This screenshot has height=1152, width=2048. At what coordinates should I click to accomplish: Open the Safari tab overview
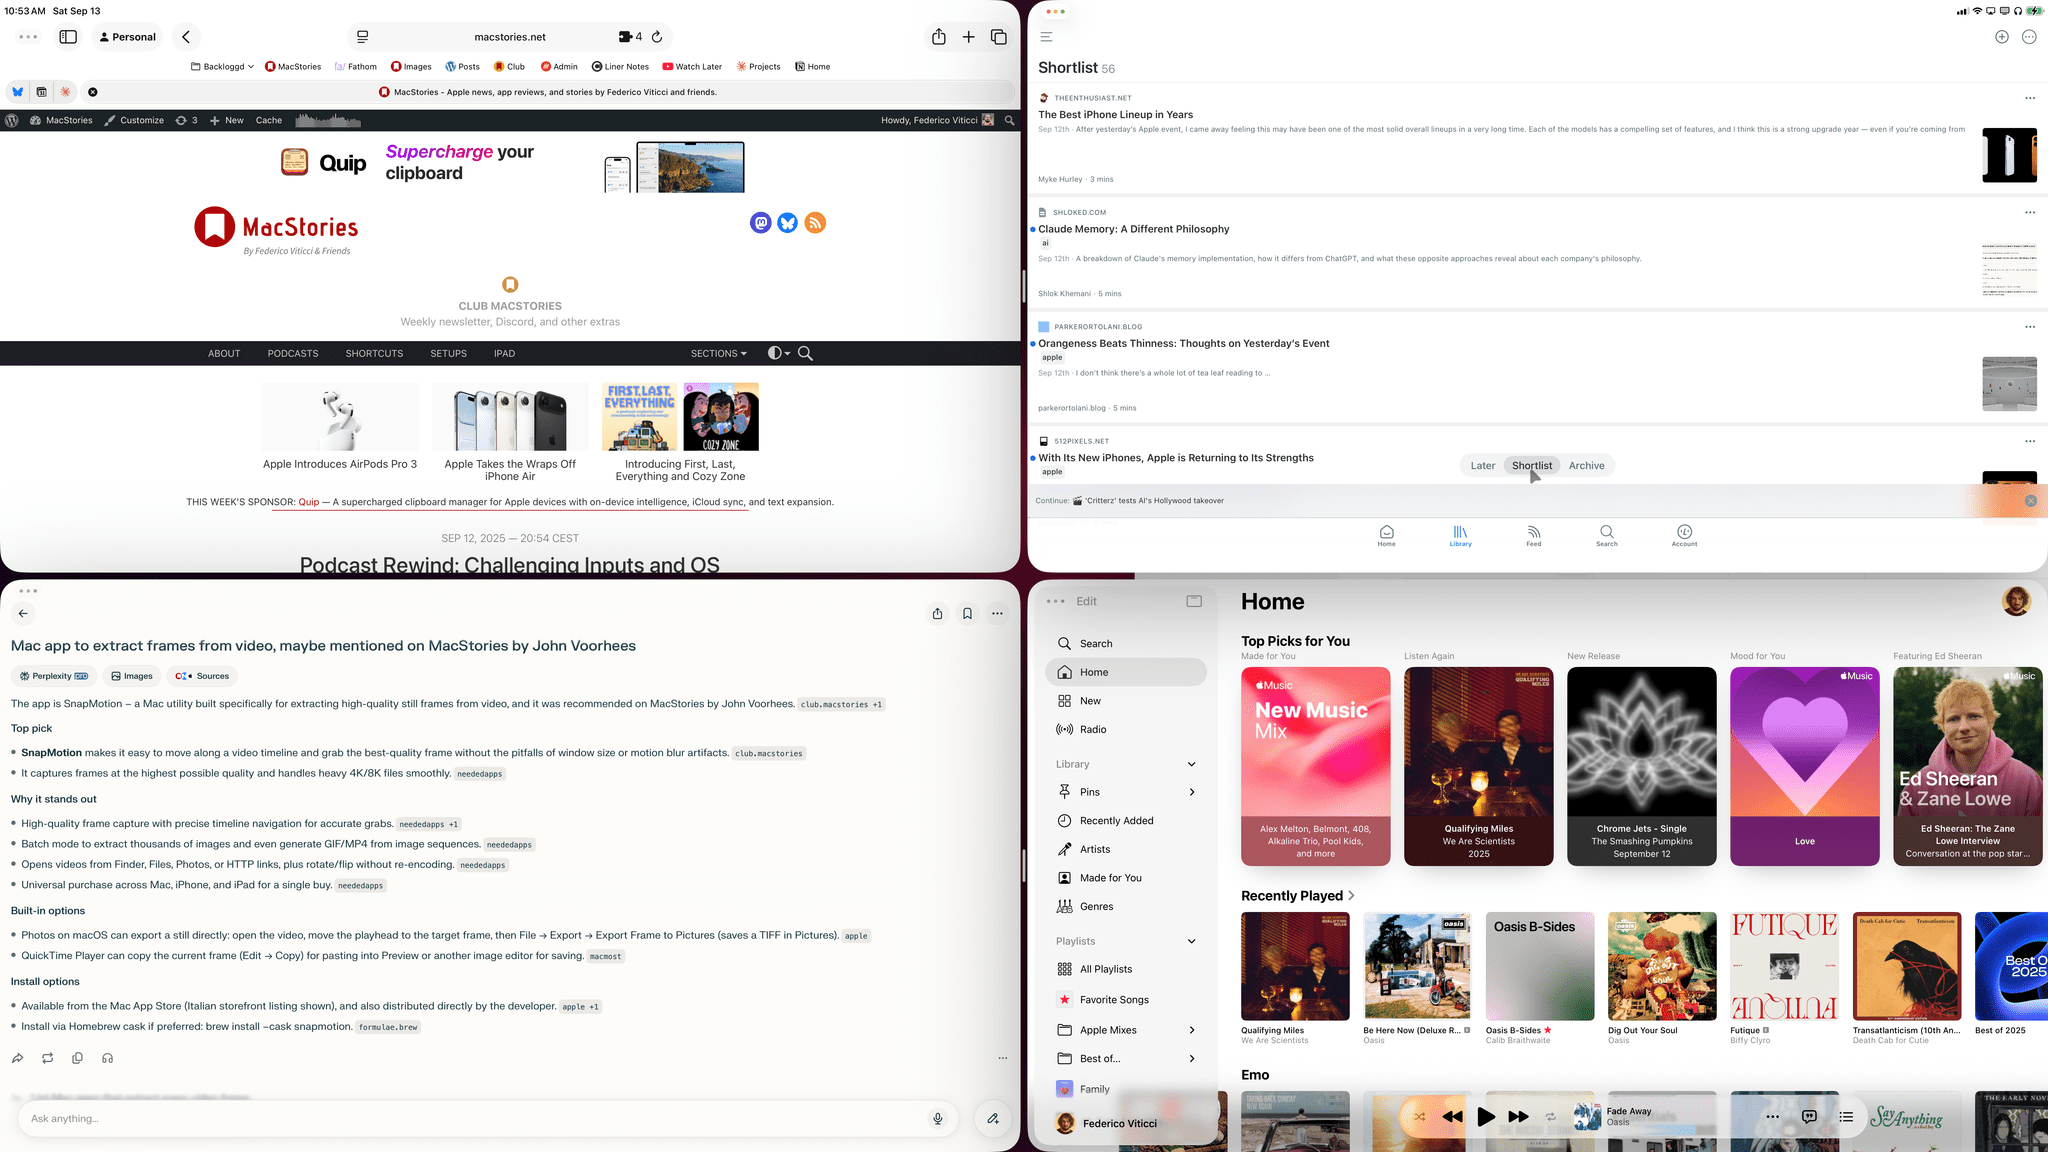(x=998, y=37)
